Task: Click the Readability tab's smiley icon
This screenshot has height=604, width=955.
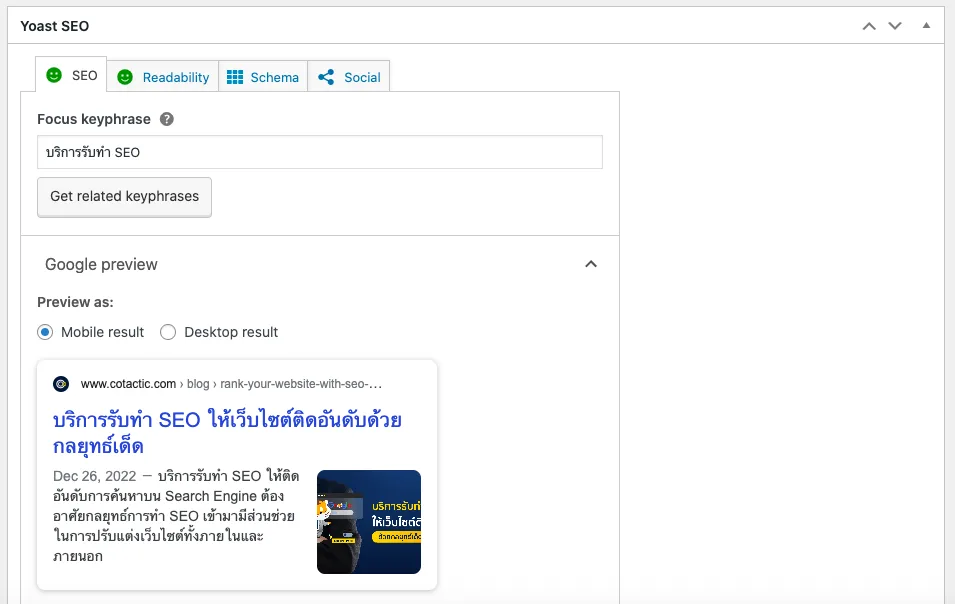Action: coord(124,76)
